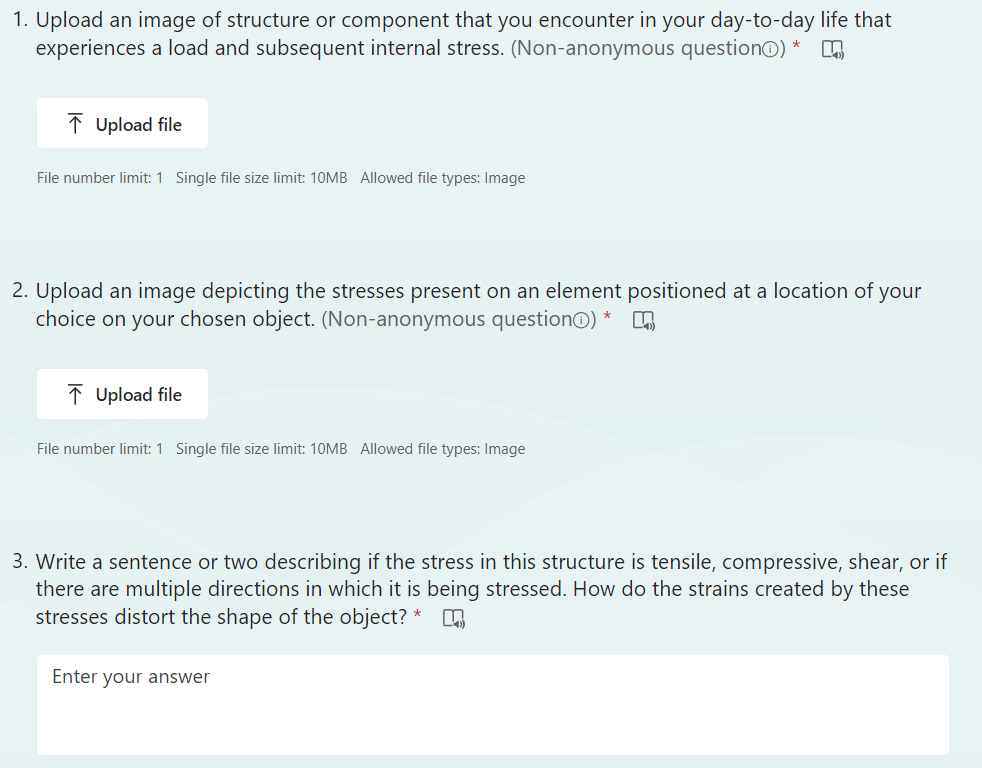Open Immersive Reader for question 1

click(x=832, y=47)
